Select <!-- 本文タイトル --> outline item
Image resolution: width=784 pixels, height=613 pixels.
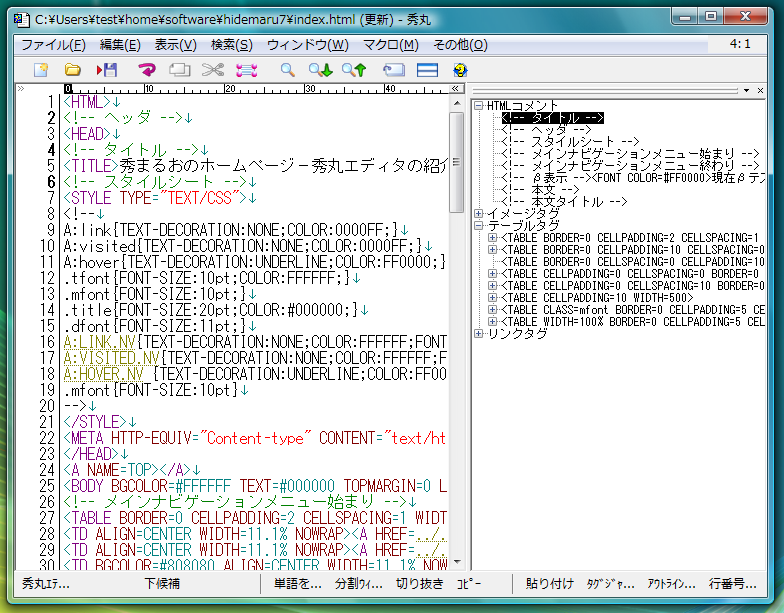click(564, 202)
